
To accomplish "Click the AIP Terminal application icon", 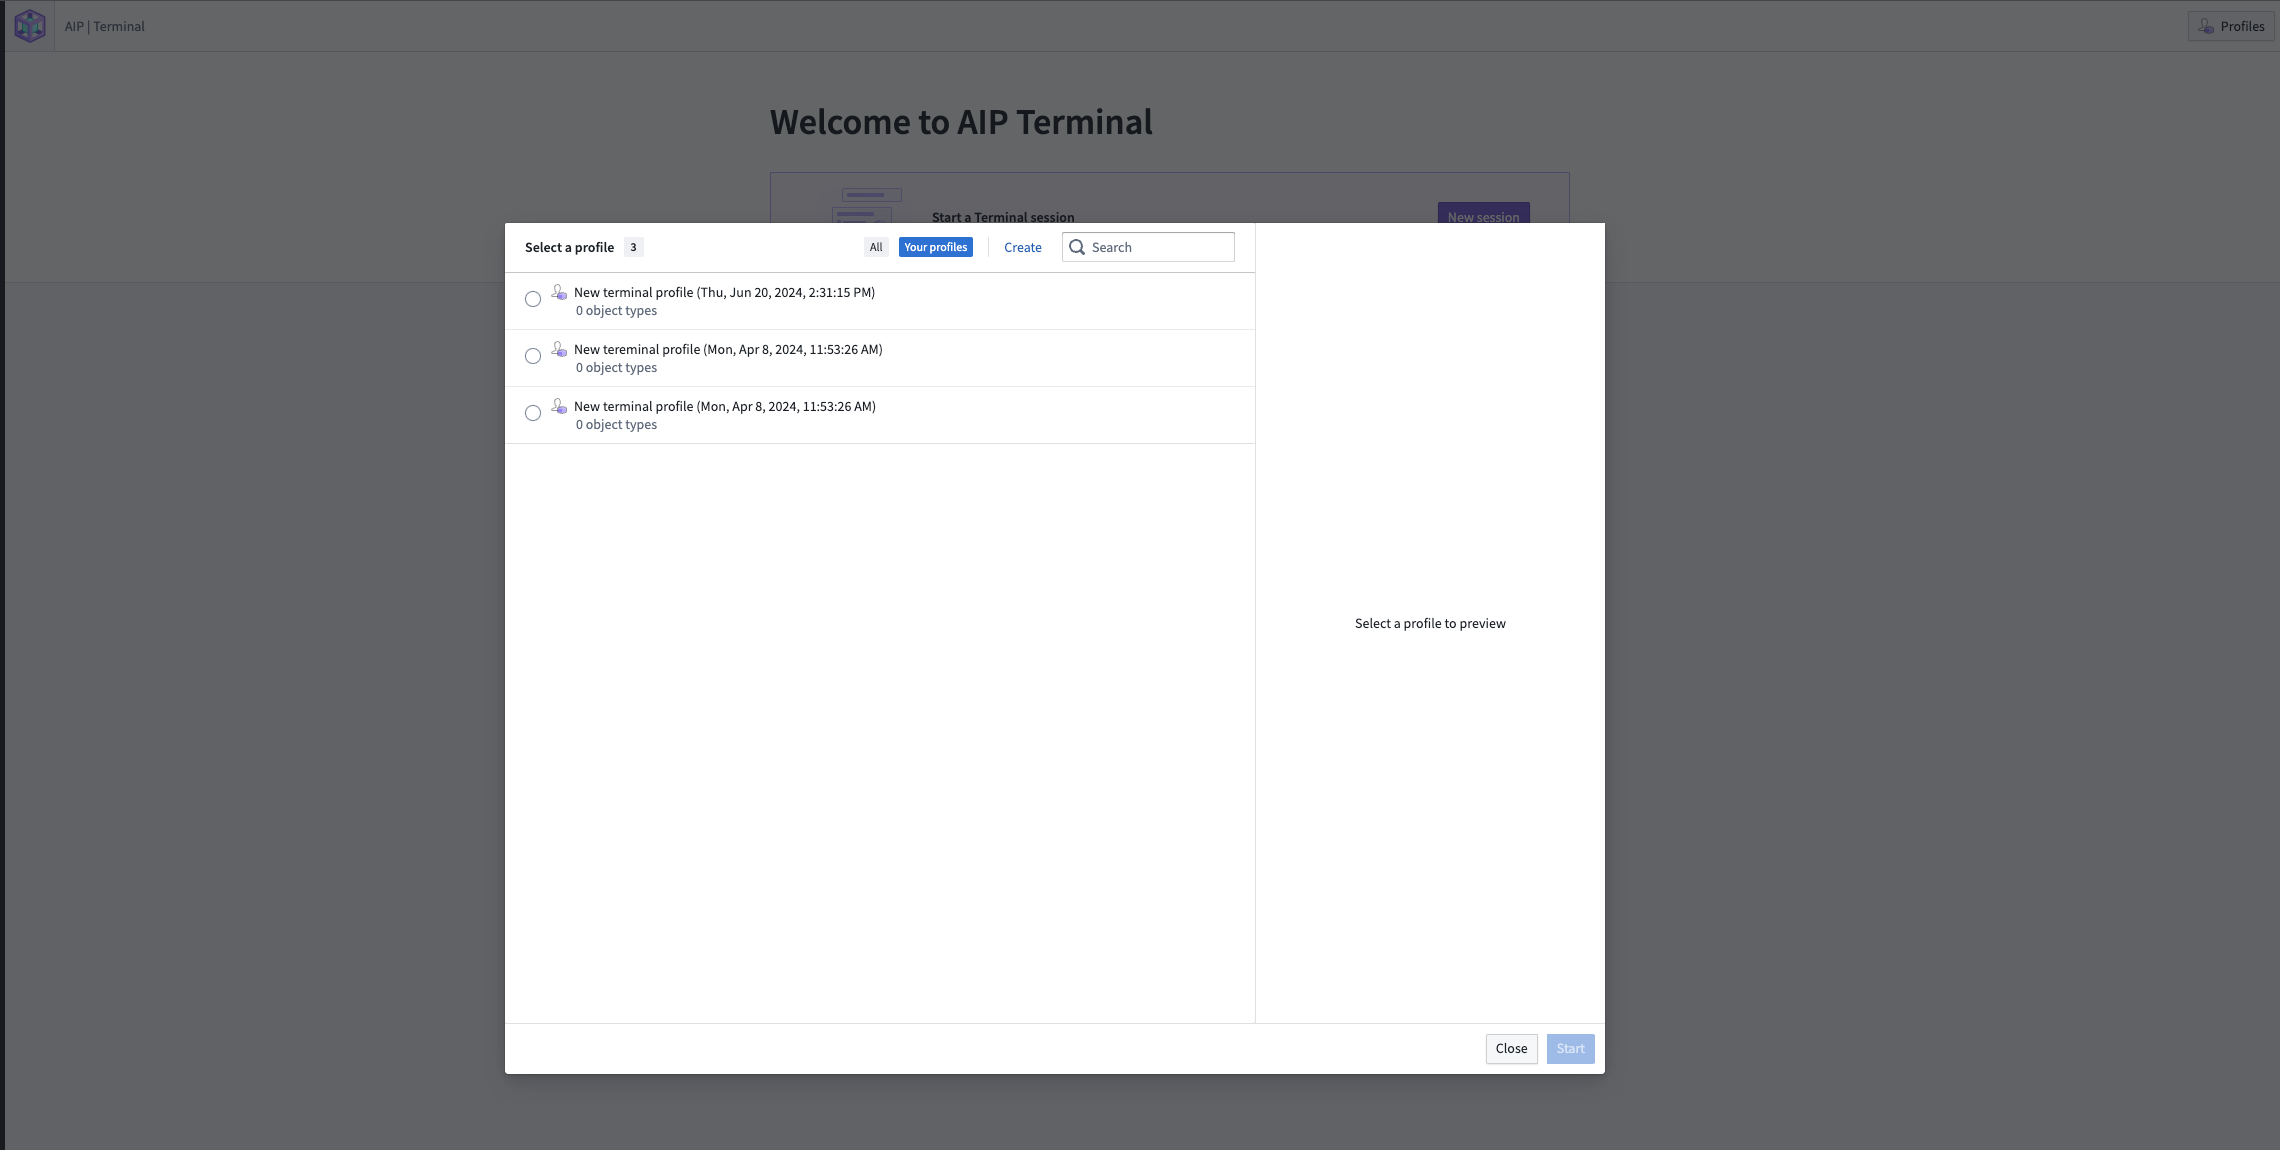I will pos(29,26).
